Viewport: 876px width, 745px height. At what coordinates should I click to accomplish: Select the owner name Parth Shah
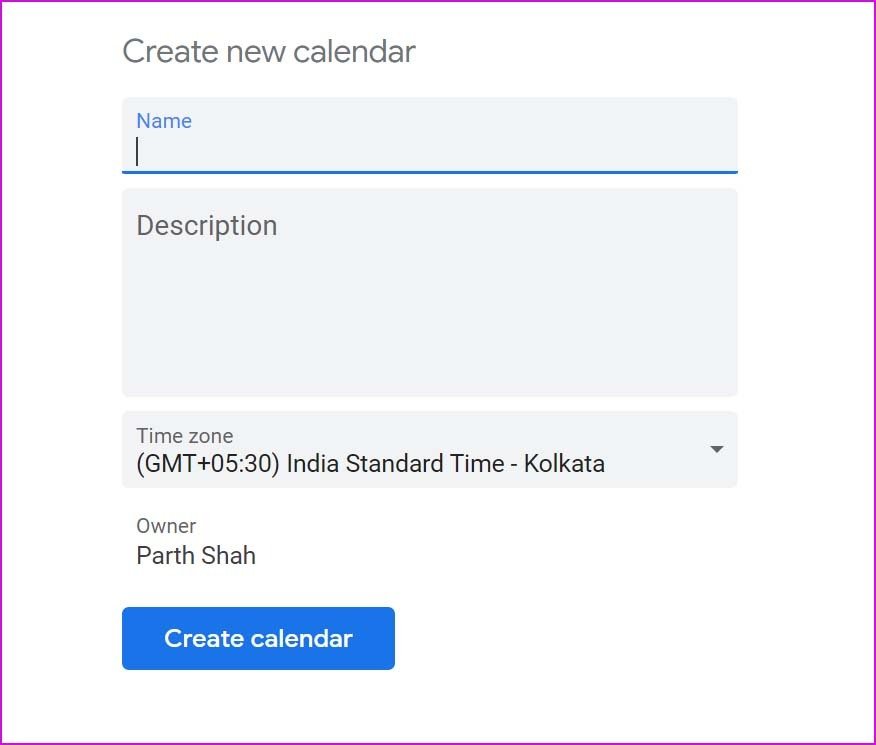[196, 556]
